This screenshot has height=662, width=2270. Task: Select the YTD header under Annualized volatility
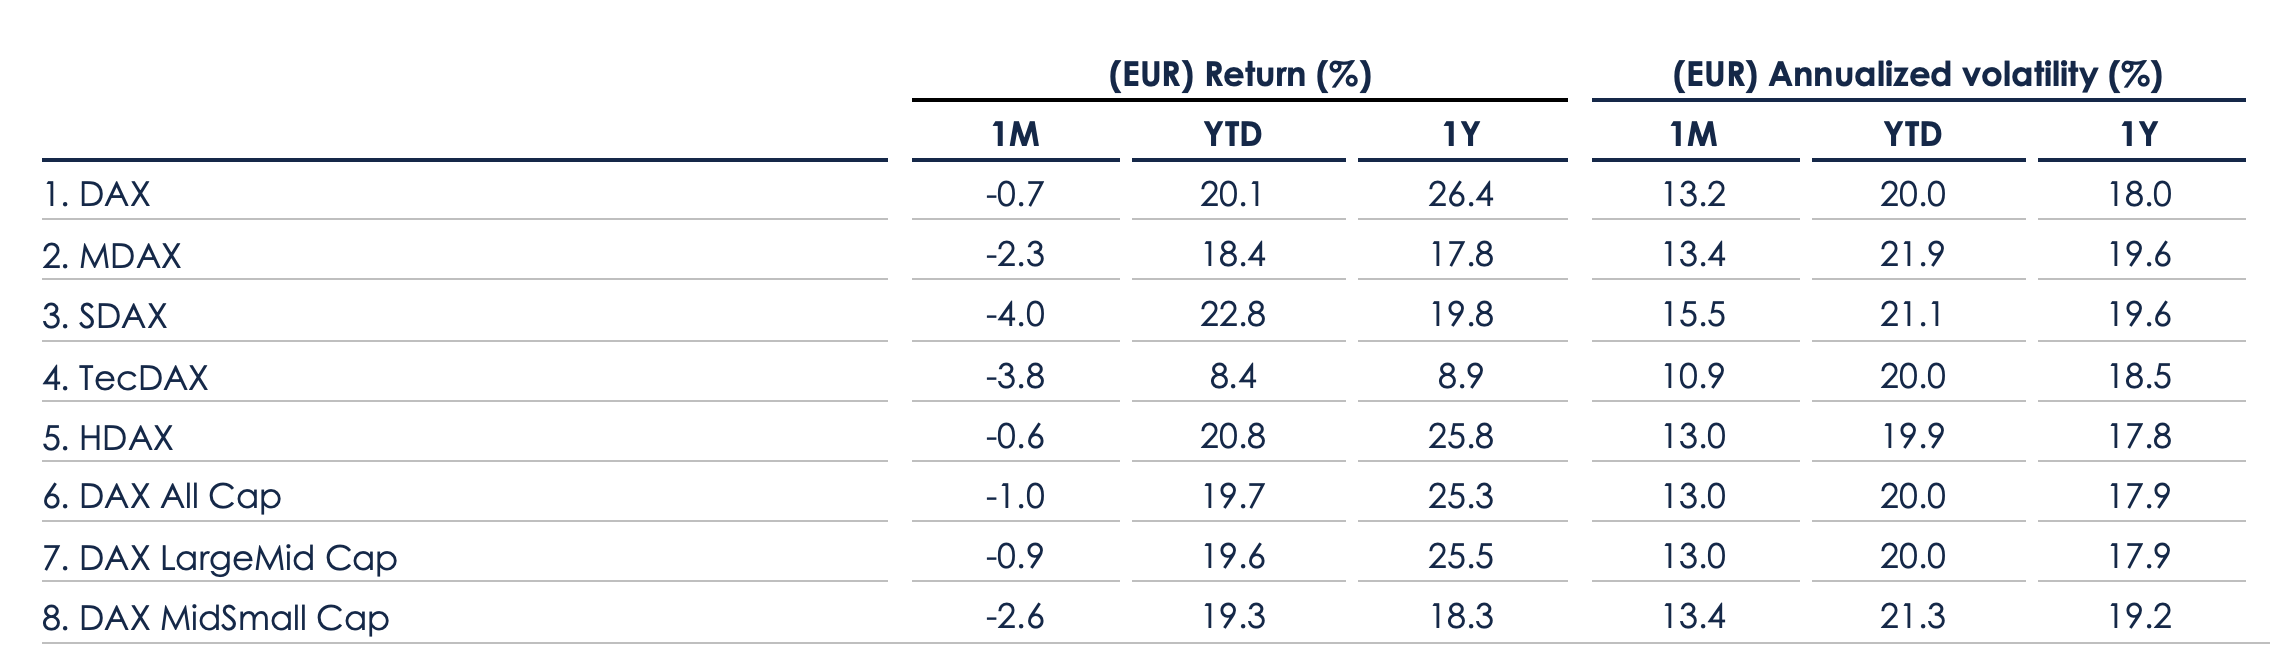point(1912,134)
